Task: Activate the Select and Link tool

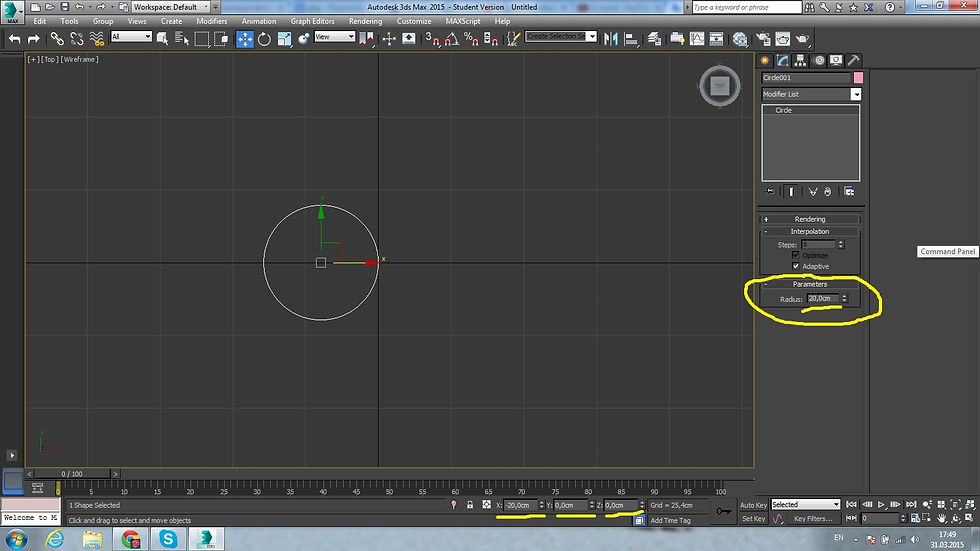Action: [x=57, y=39]
